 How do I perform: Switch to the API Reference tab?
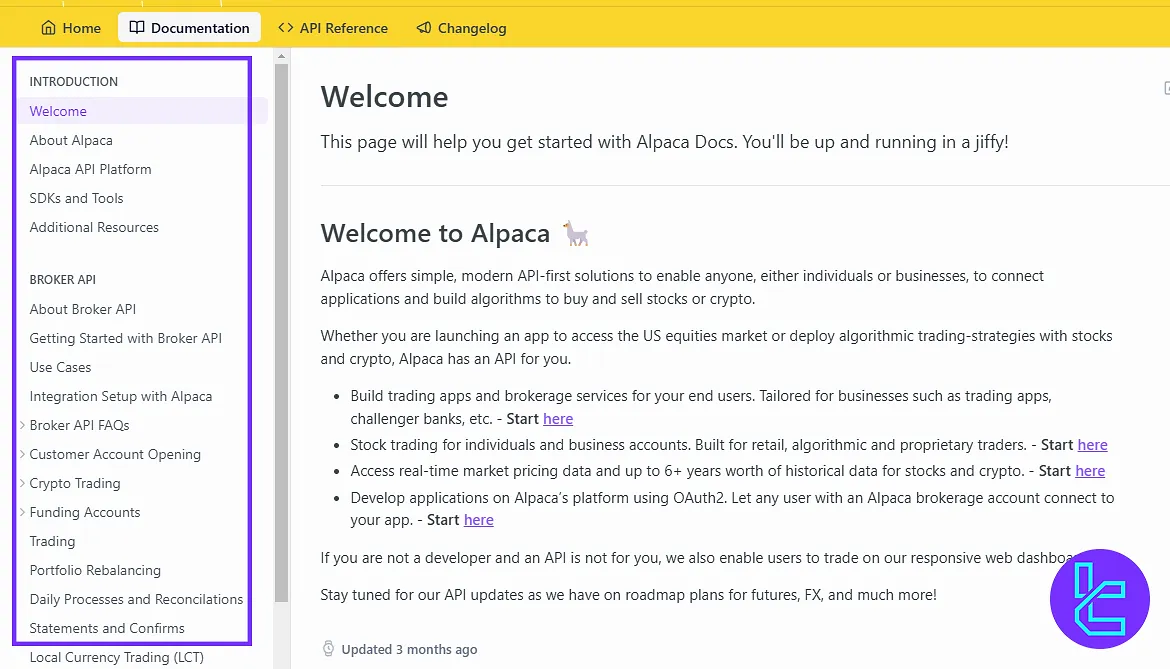coord(343,28)
